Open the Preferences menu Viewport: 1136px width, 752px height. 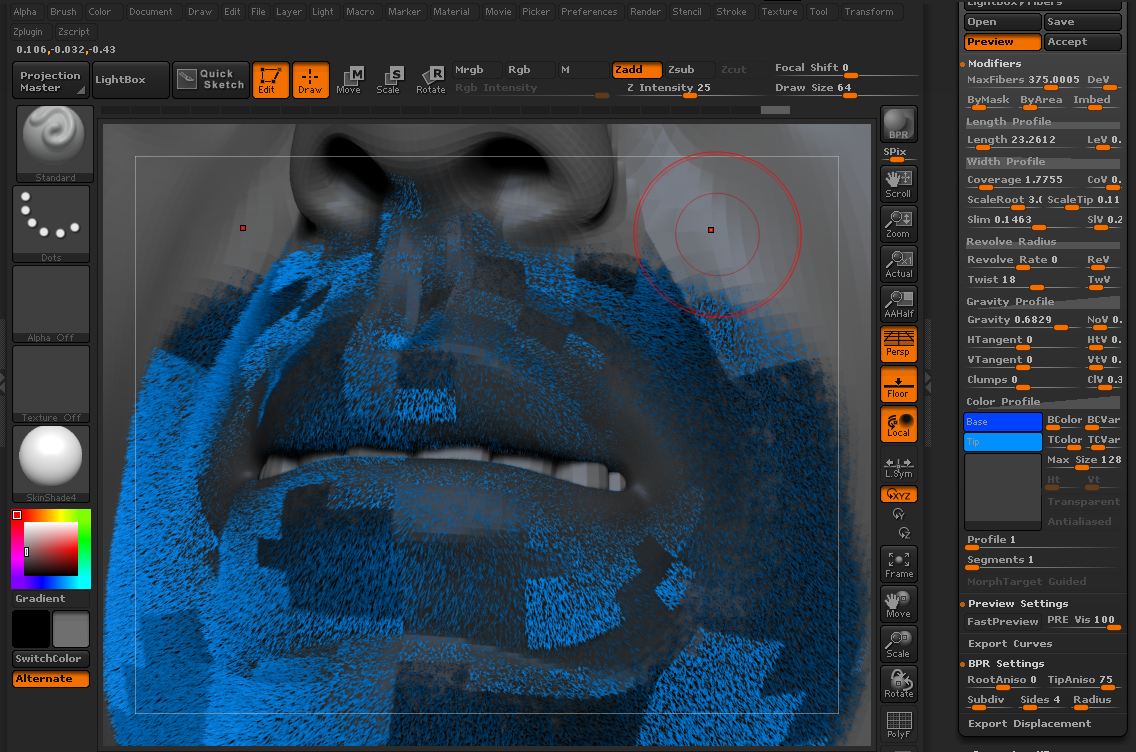[x=589, y=11]
